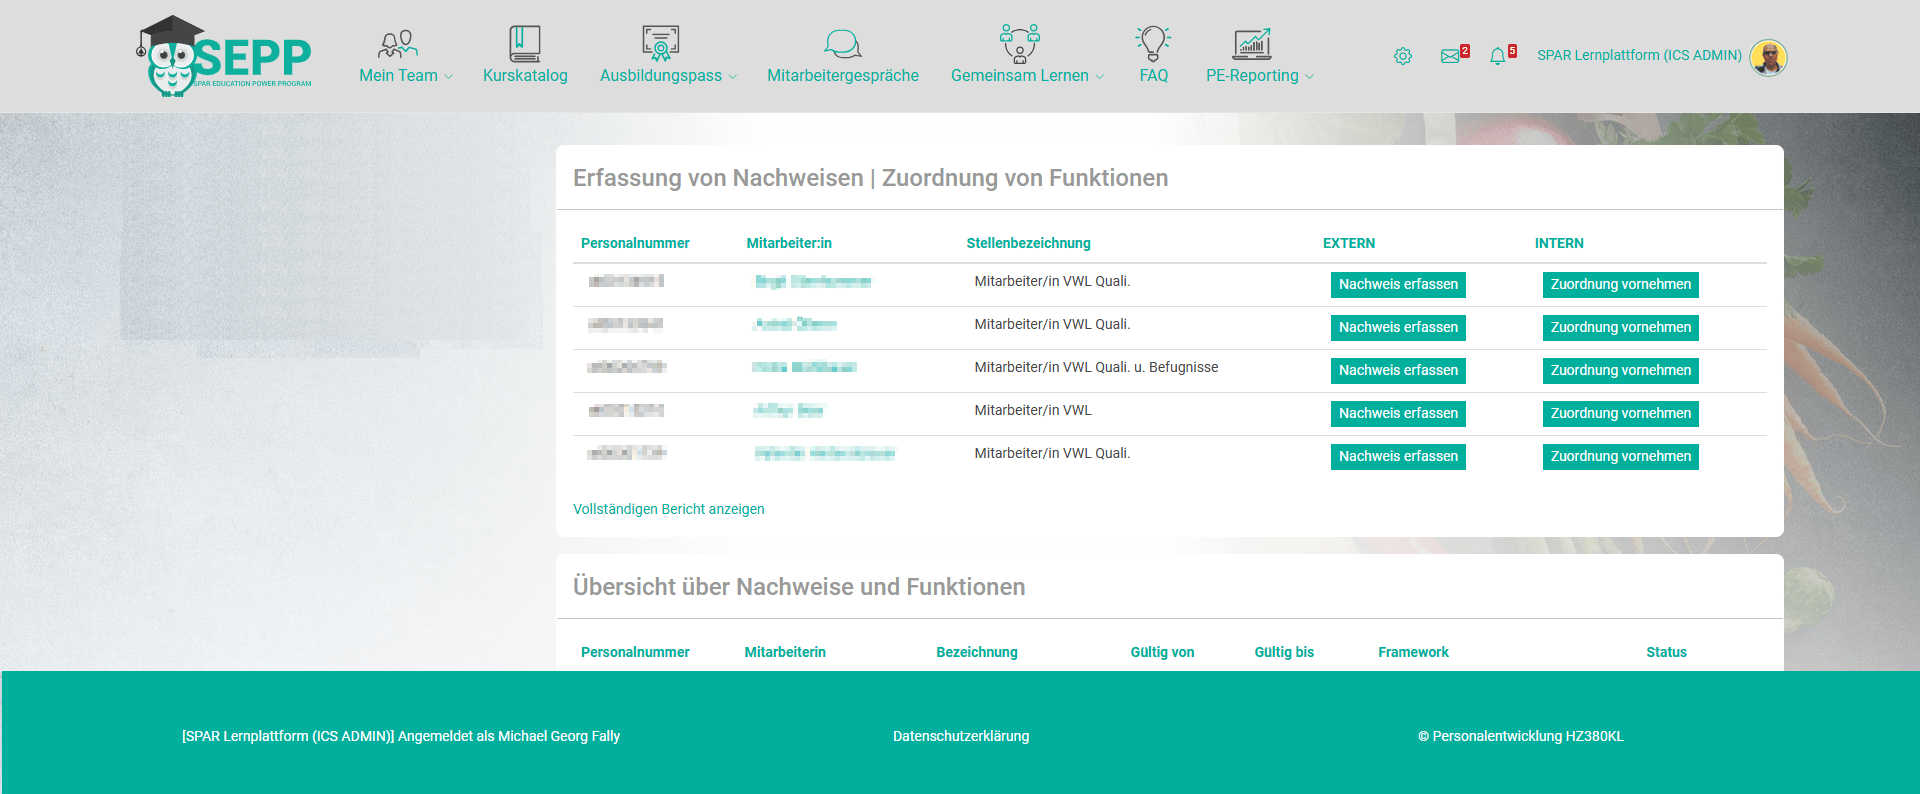Show notifications via the bell icon
Screen dimensions: 1920x794
coord(1497,56)
